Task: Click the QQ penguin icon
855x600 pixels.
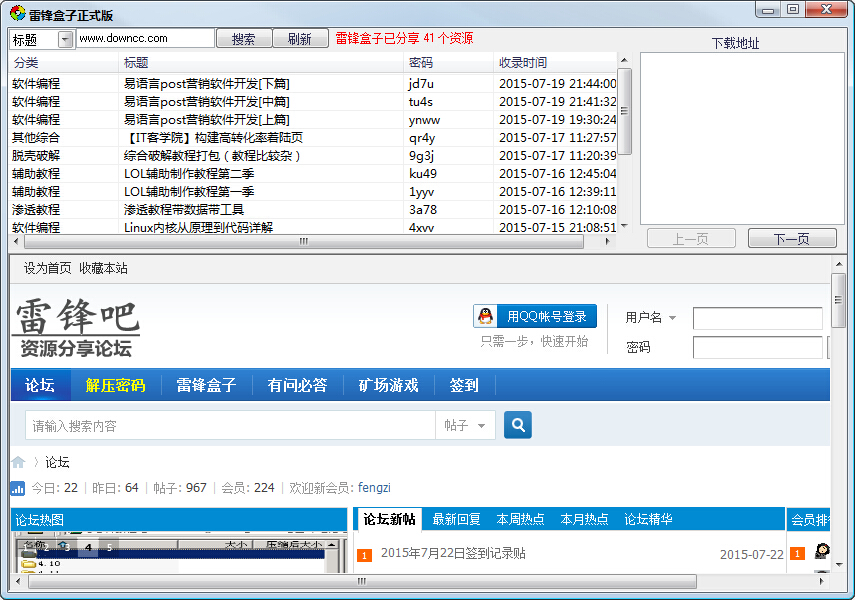Action: 488,314
